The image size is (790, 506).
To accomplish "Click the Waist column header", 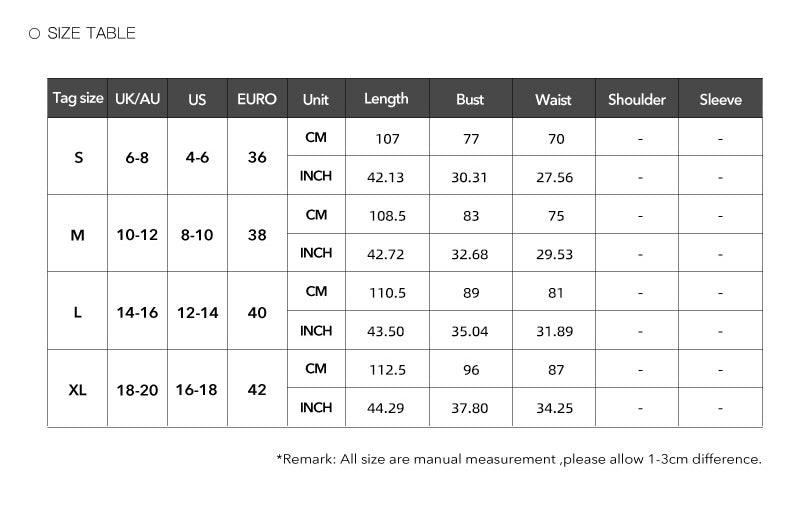I will (553, 99).
